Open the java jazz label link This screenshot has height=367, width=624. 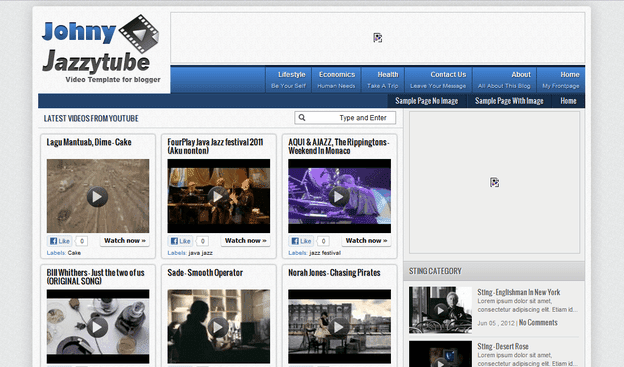coord(200,253)
